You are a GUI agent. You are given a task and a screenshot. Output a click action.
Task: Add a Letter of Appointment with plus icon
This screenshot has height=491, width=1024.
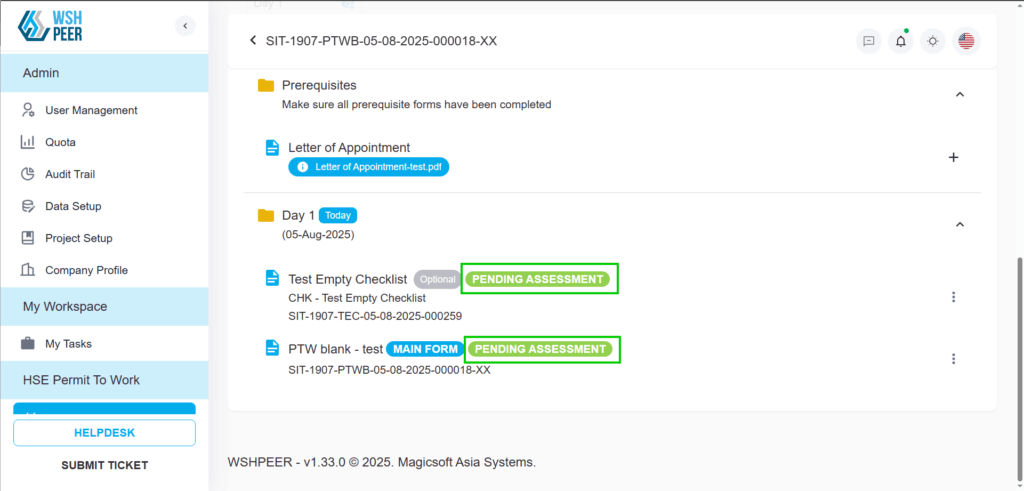click(953, 157)
